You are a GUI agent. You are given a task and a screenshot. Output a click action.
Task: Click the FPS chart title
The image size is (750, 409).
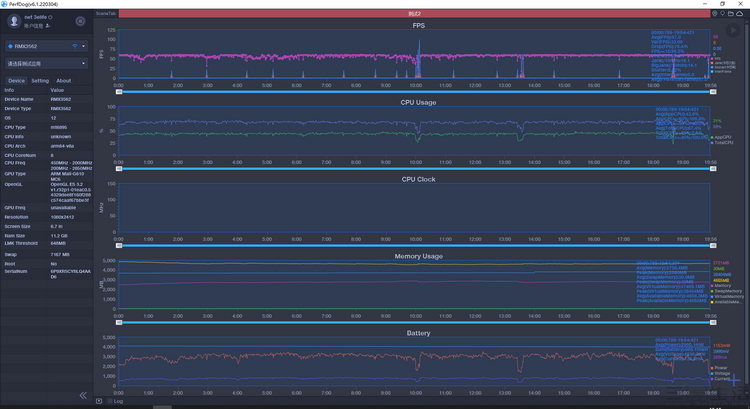pos(419,25)
